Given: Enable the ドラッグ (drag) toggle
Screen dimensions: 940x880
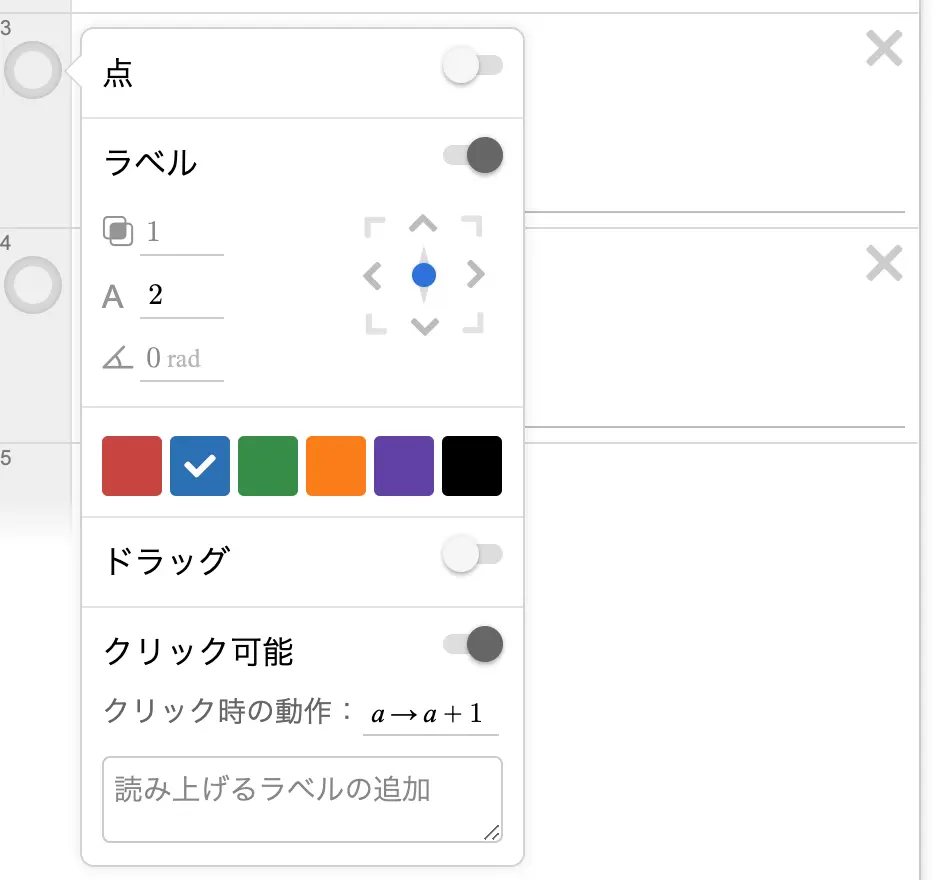Looking at the screenshot, I should [x=472, y=555].
